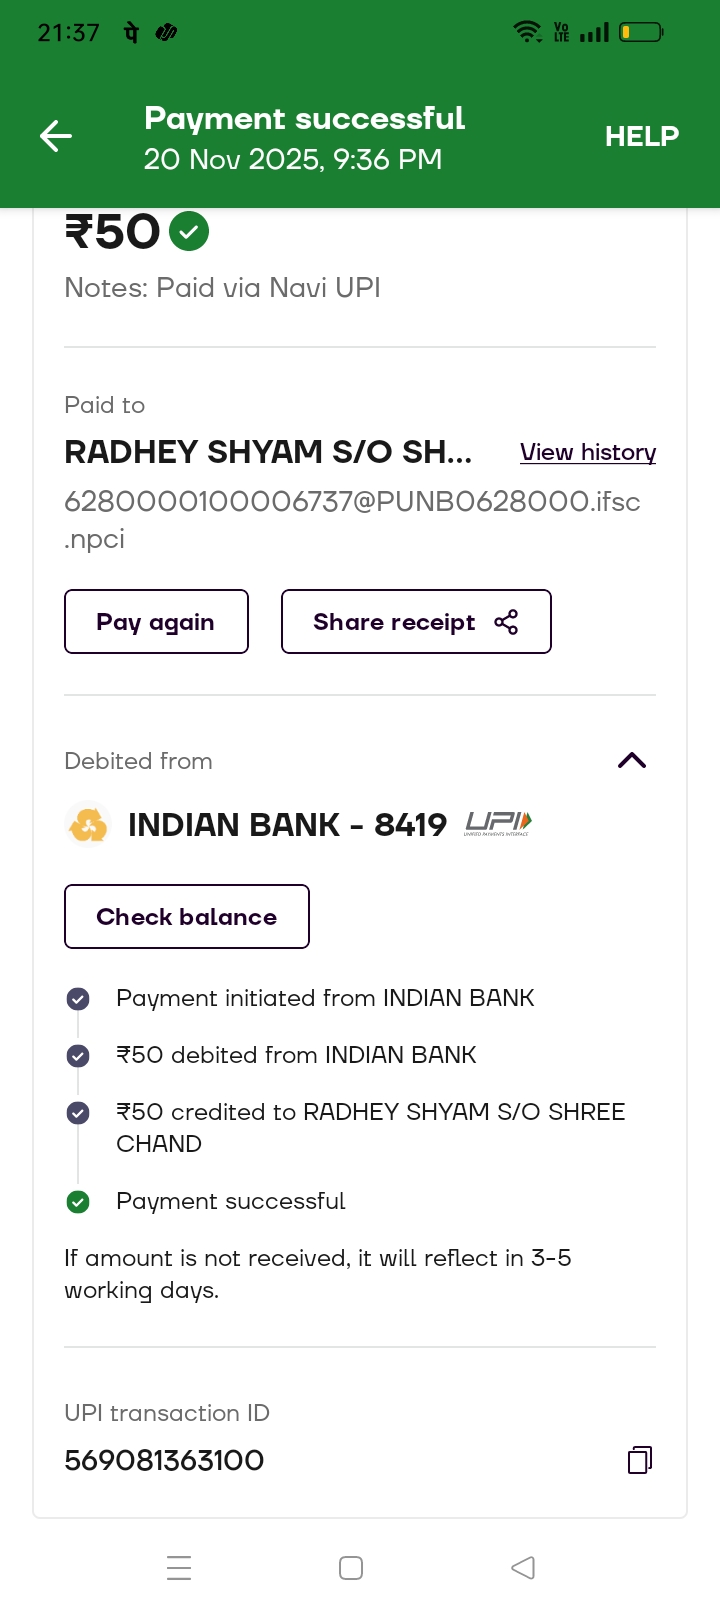Tap the ₹50 debited step check mark
The height and width of the screenshot is (1612, 720).
[x=78, y=1056]
